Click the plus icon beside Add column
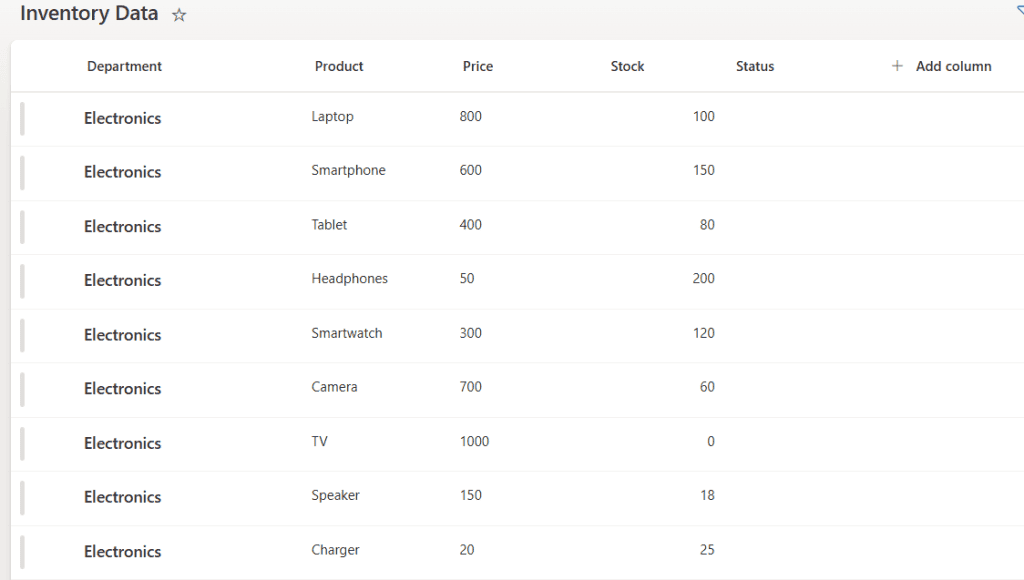The height and width of the screenshot is (580, 1024). (x=897, y=66)
